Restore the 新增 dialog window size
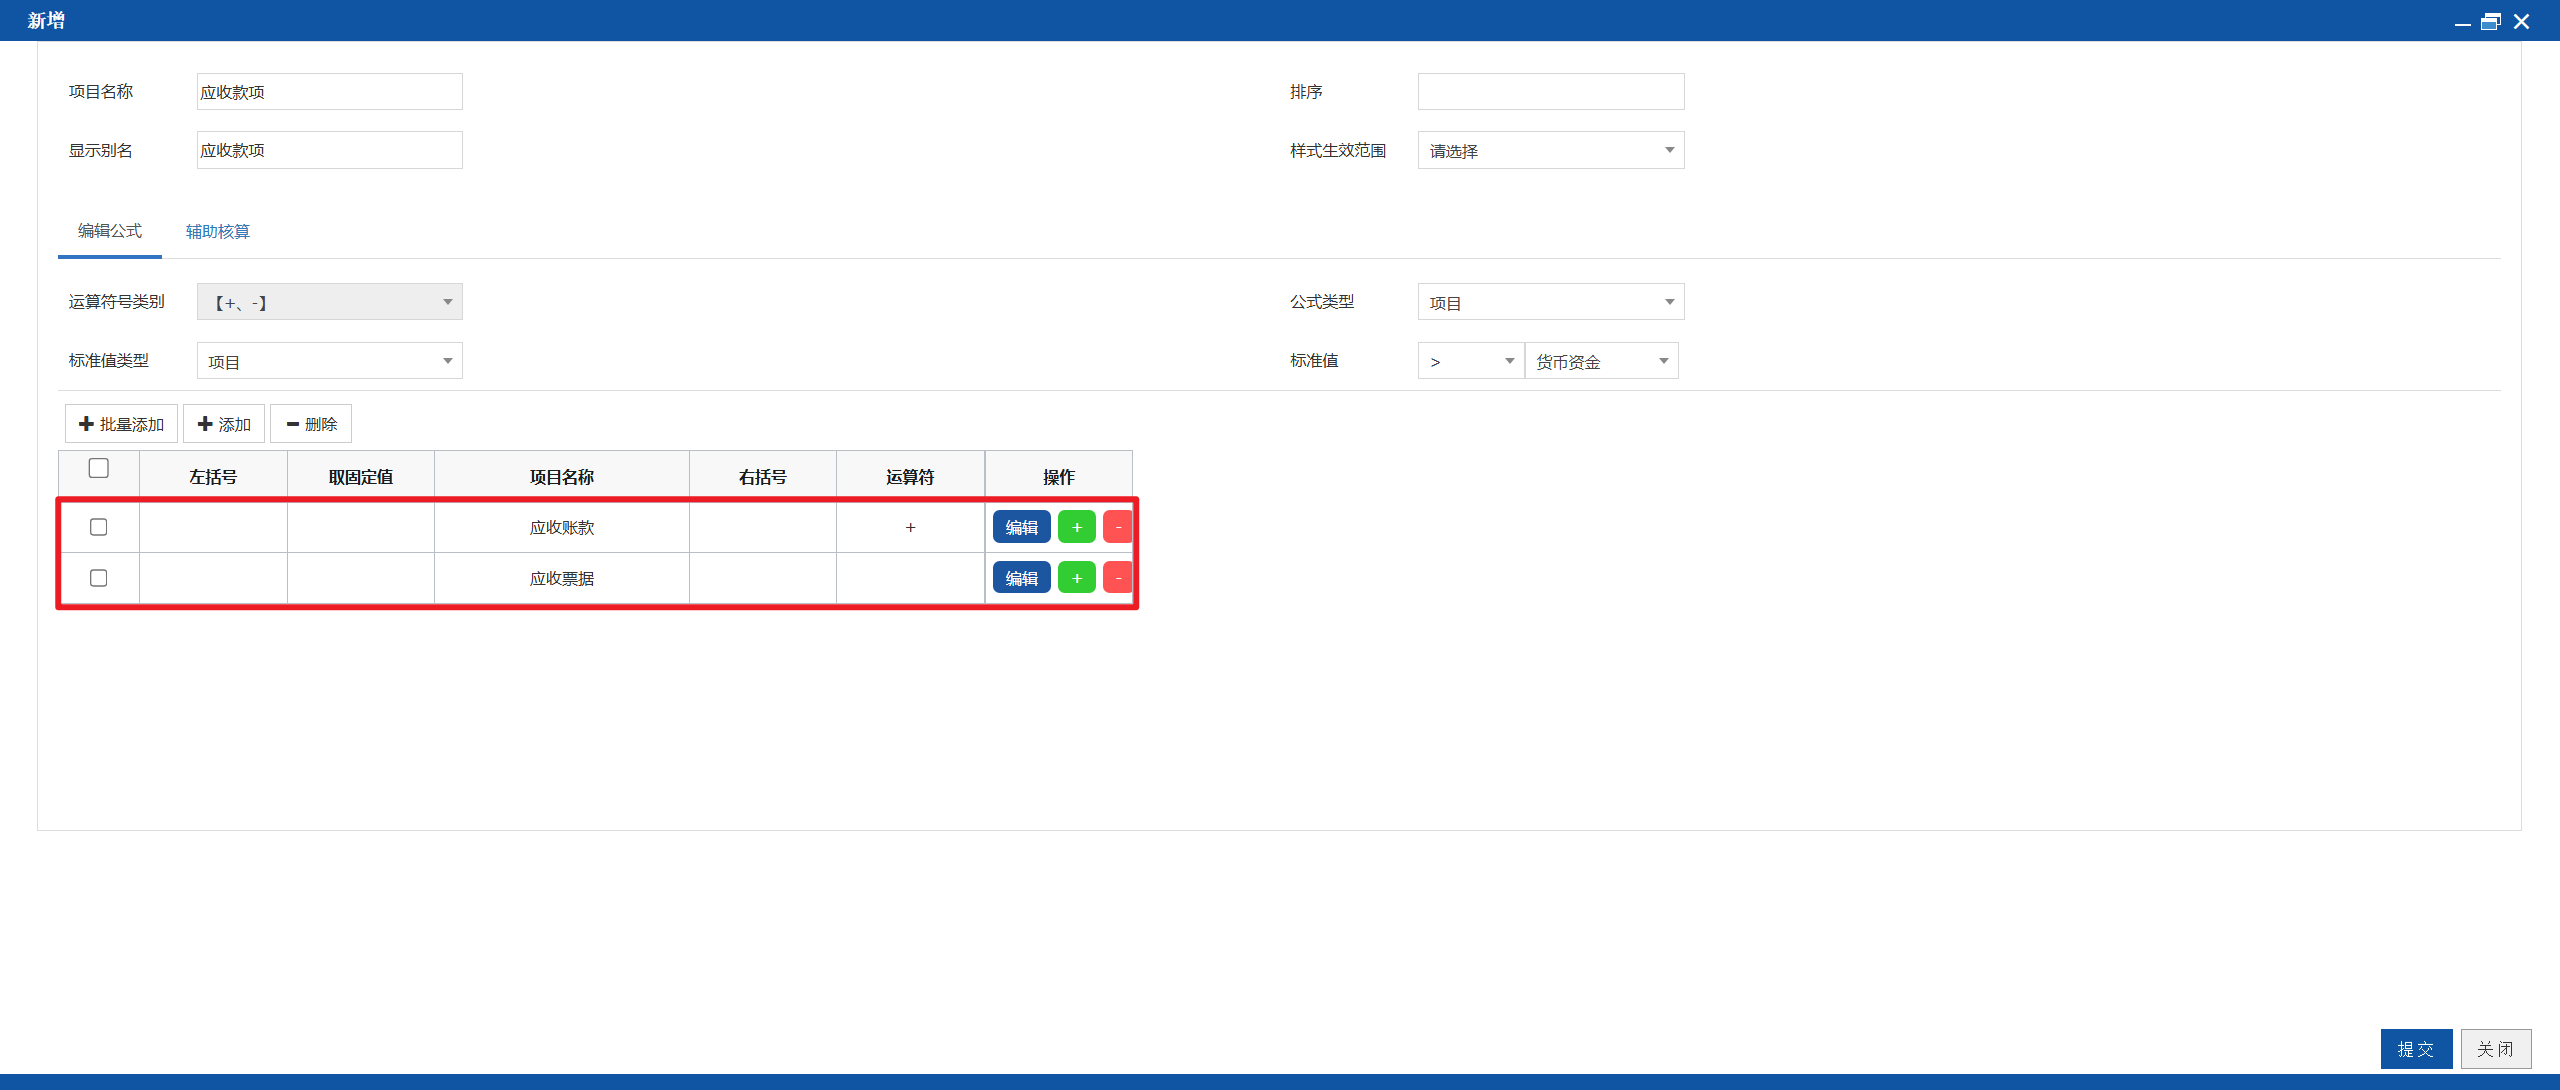 click(2490, 21)
